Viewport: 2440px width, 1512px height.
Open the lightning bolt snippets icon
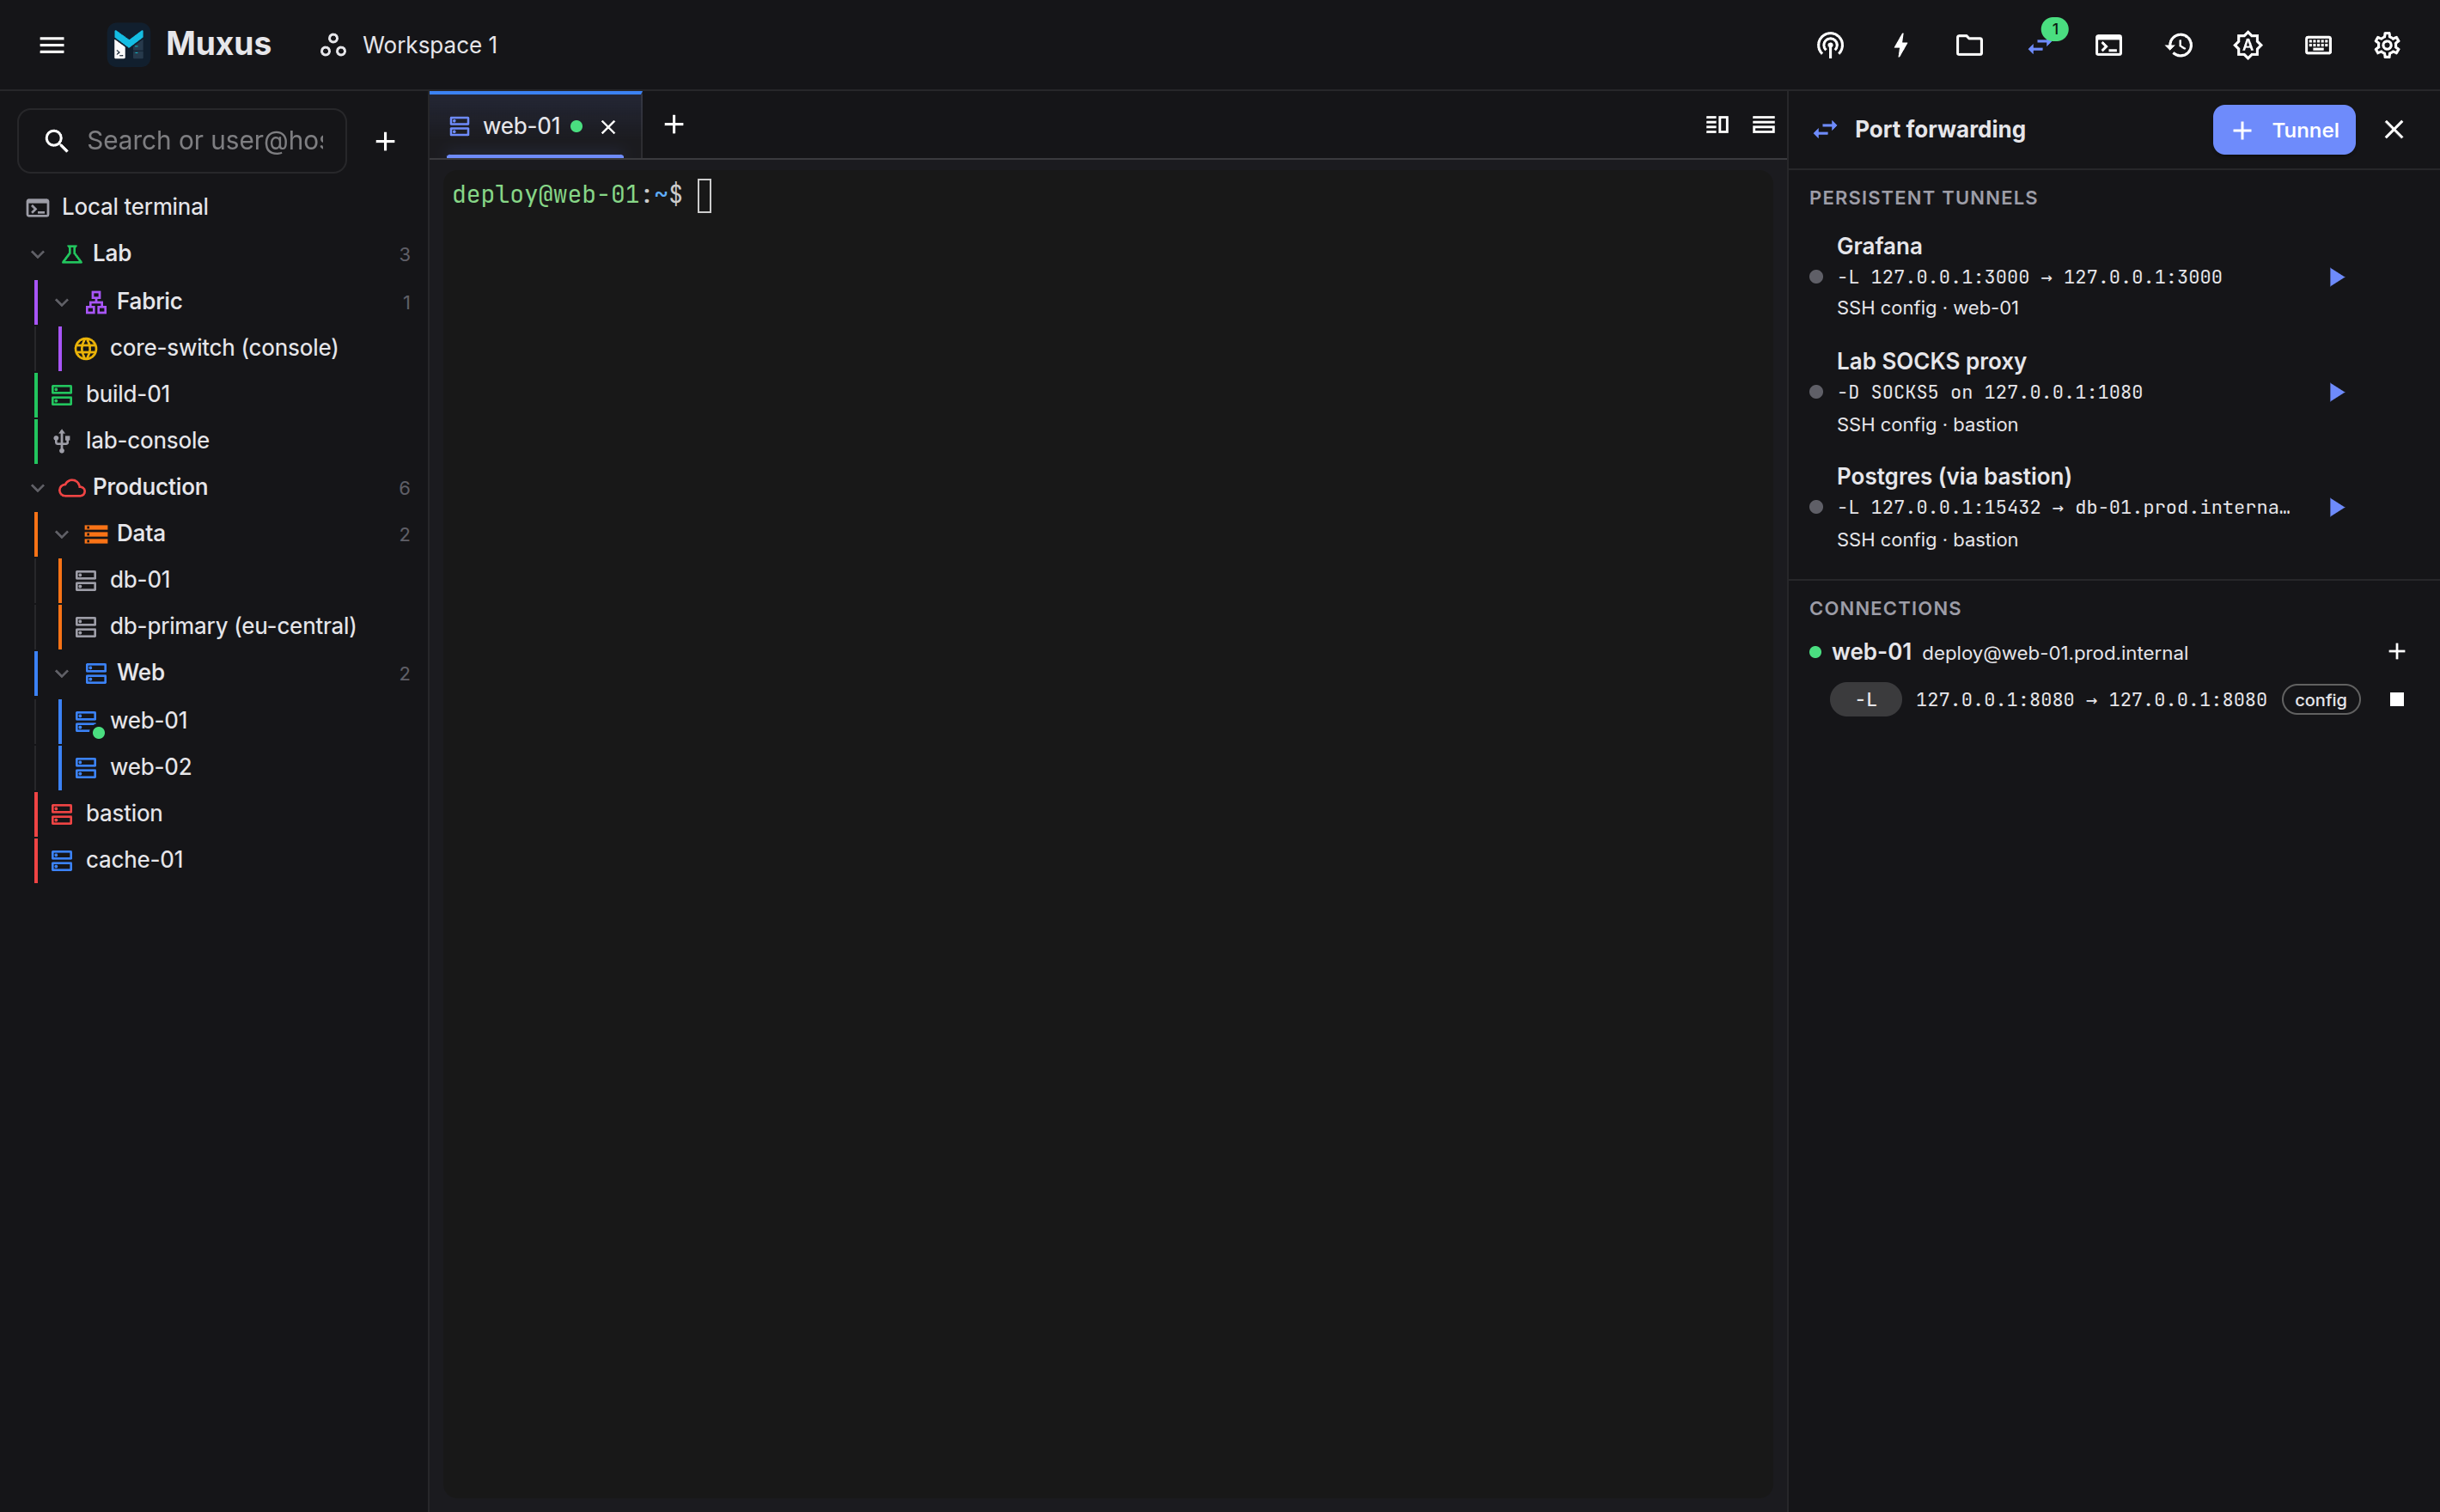1900,45
